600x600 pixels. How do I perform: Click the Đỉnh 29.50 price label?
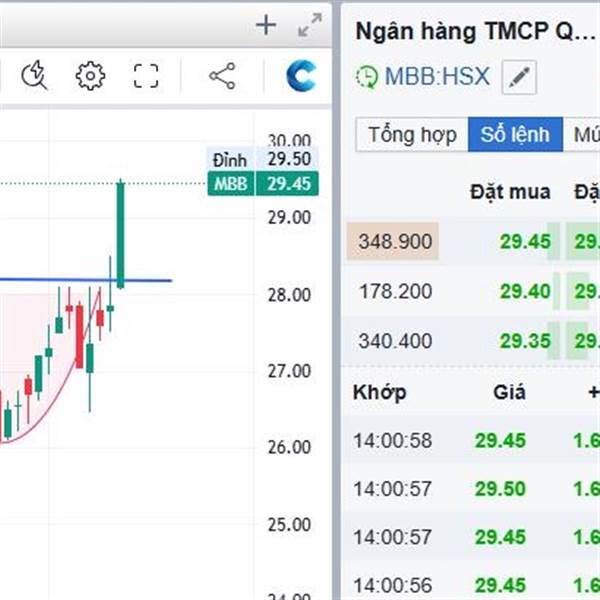click(262, 159)
